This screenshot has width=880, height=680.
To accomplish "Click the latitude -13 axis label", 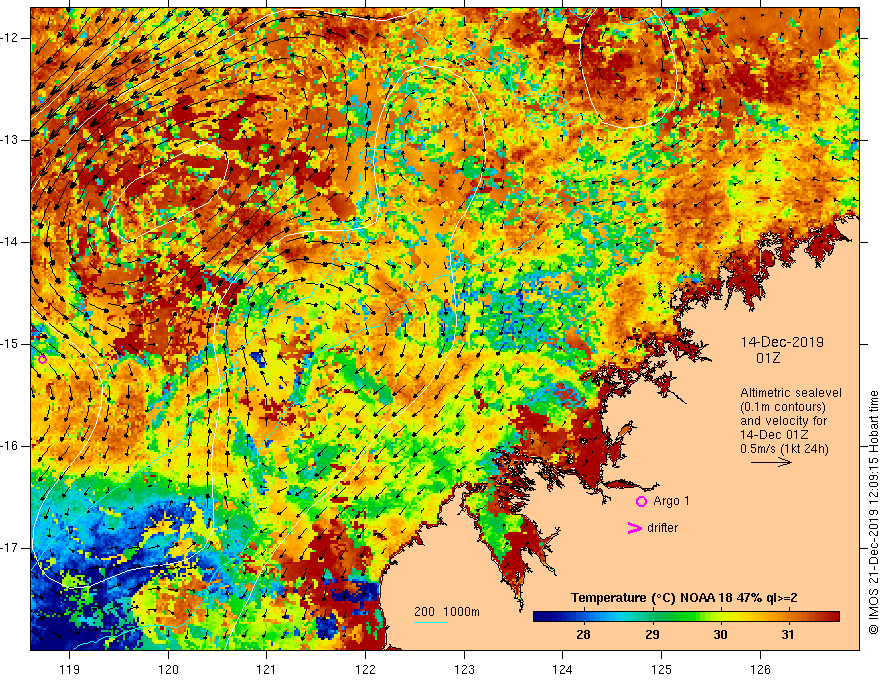I will coord(11,140).
